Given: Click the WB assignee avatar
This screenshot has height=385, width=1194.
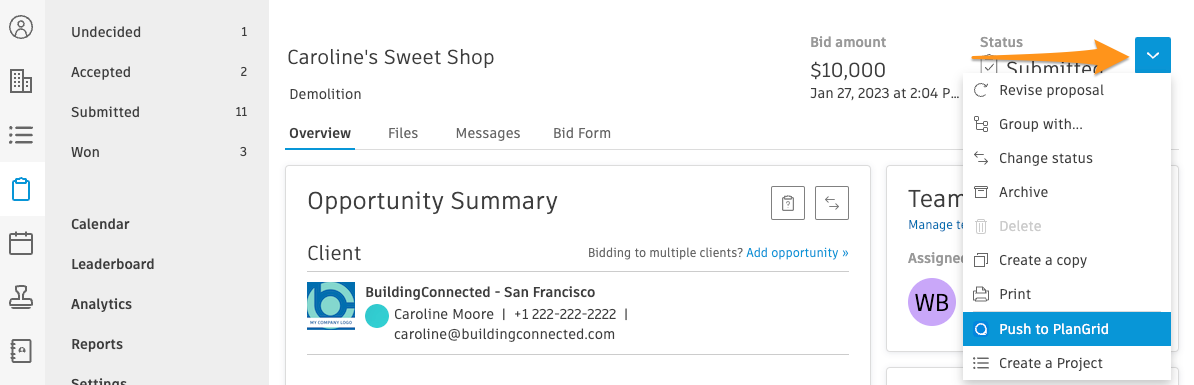Looking at the screenshot, I should coord(932,302).
